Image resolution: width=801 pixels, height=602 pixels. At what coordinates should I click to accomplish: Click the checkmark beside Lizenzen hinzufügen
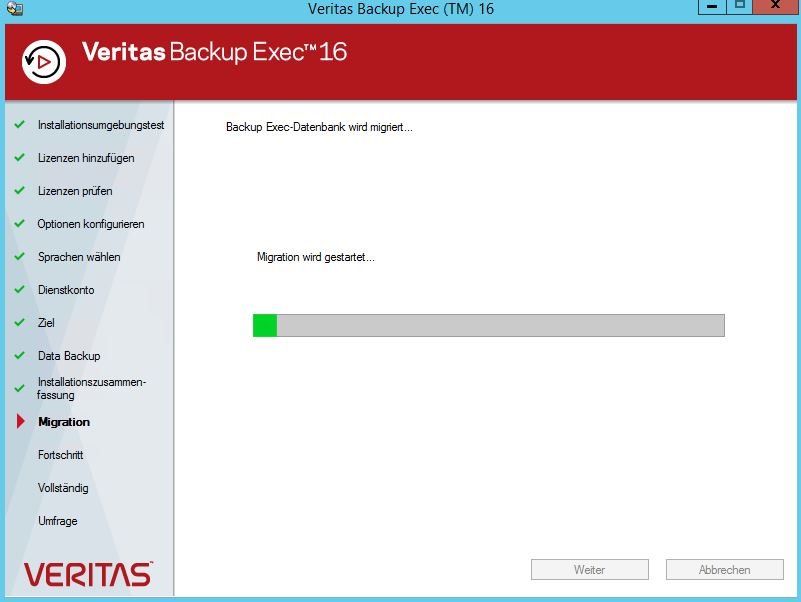click(x=19, y=157)
